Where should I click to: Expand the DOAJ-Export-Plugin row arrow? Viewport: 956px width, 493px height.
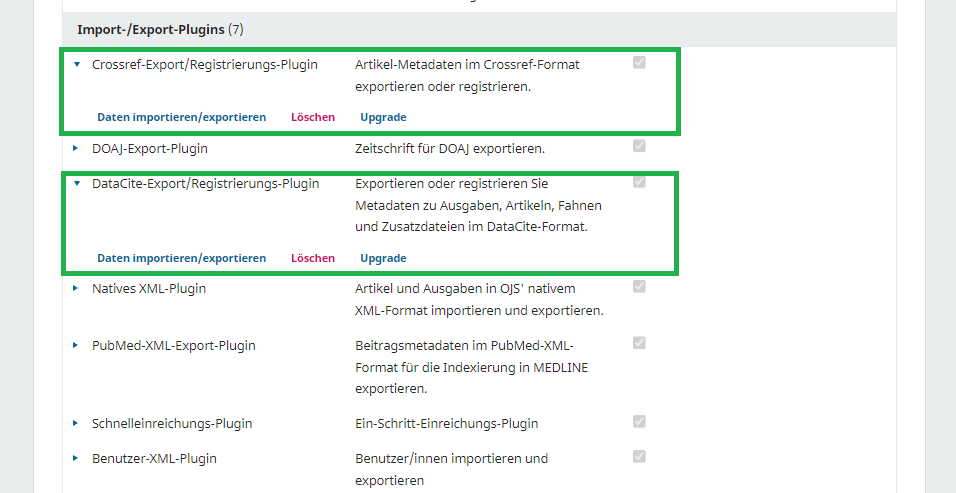pos(76,148)
